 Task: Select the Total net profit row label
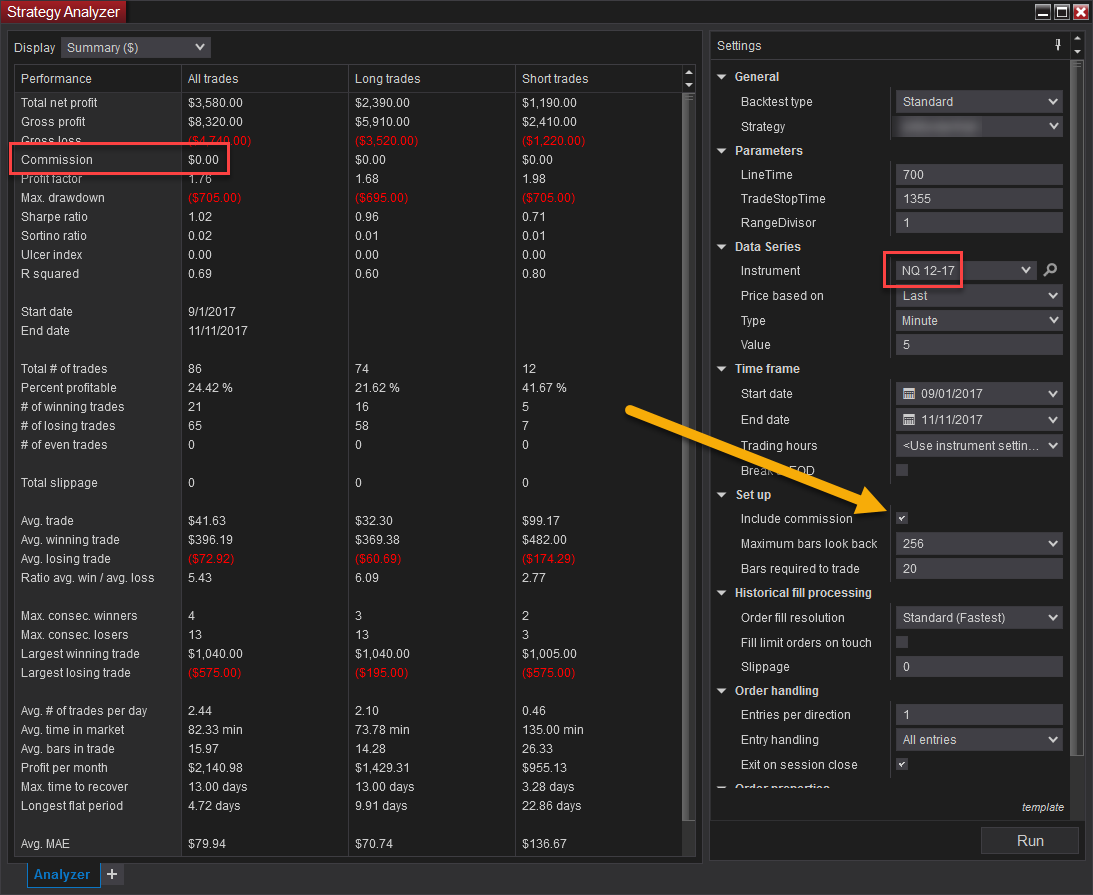[x=59, y=102]
